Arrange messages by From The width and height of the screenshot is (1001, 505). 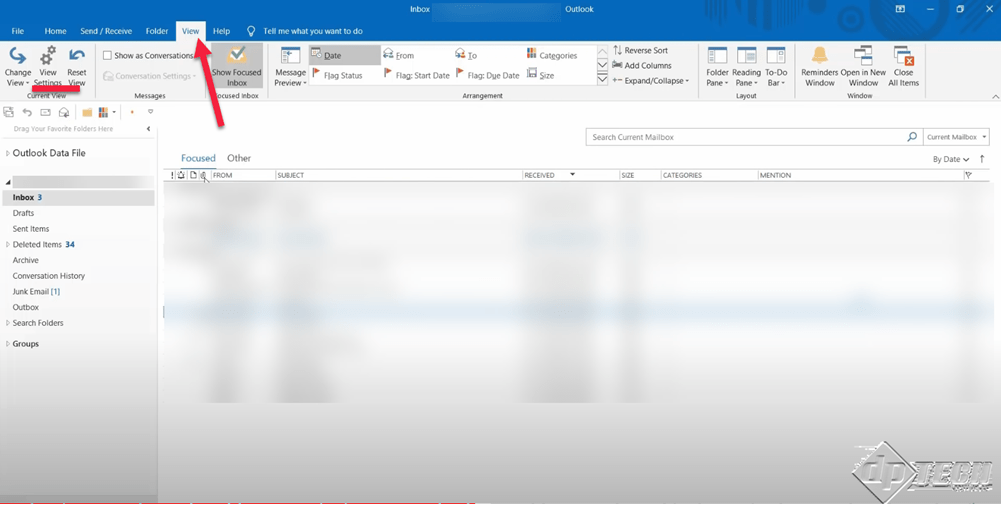coord(399,56)
